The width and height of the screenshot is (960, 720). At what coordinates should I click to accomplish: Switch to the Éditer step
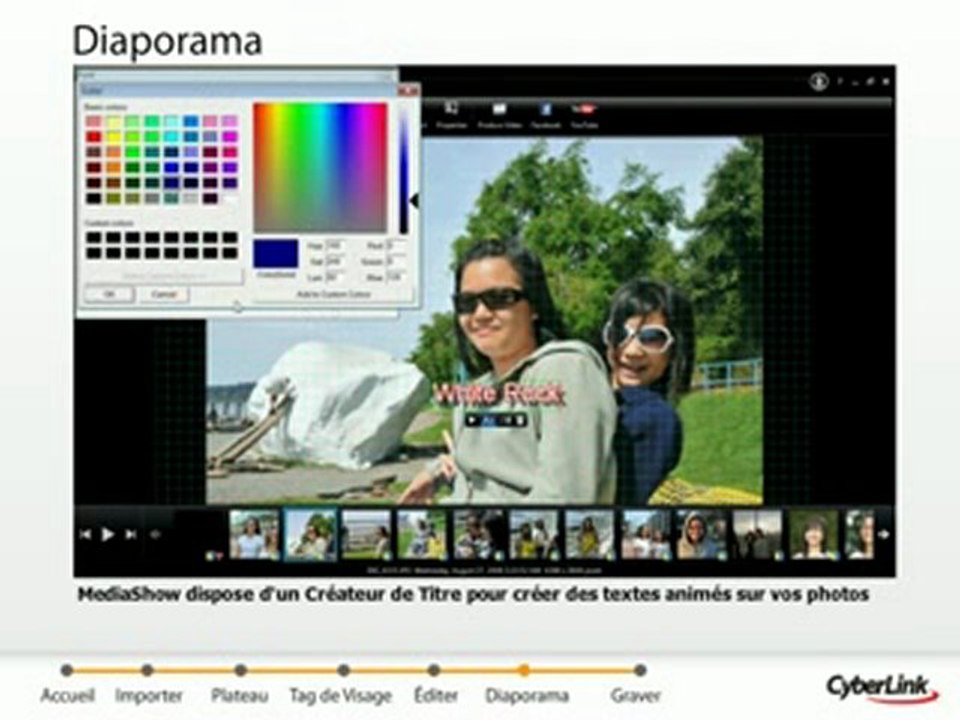pyautogui.click(x=436, y=696)
